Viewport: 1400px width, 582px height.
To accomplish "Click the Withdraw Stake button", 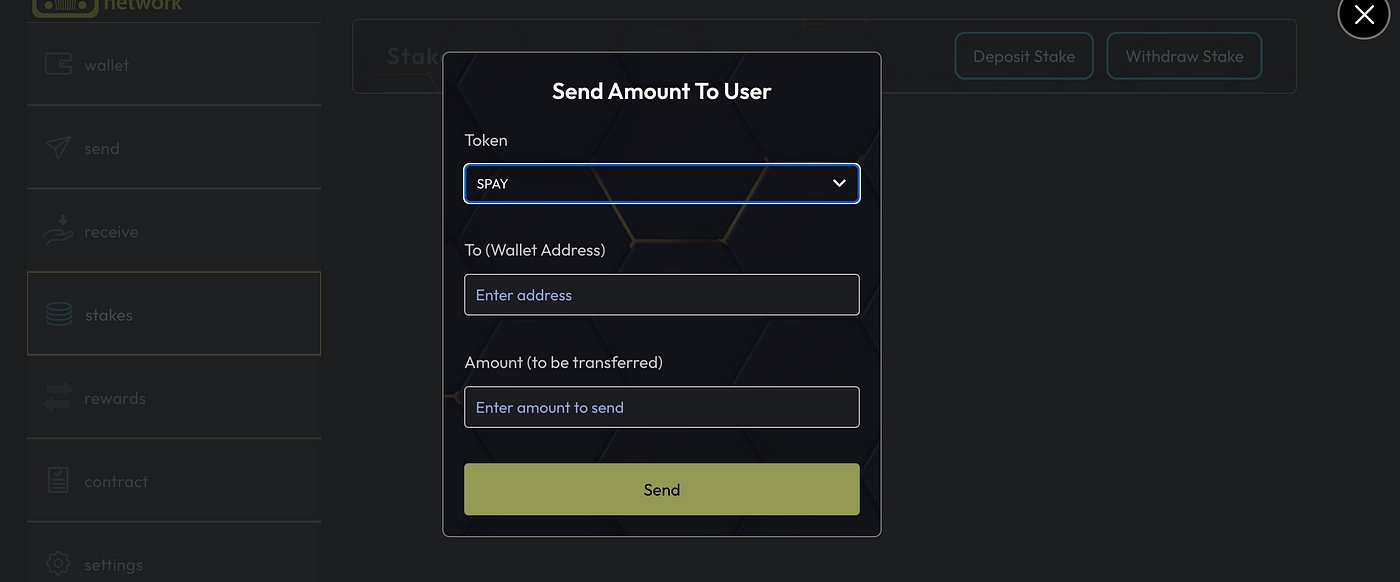I will (1184, 56).
